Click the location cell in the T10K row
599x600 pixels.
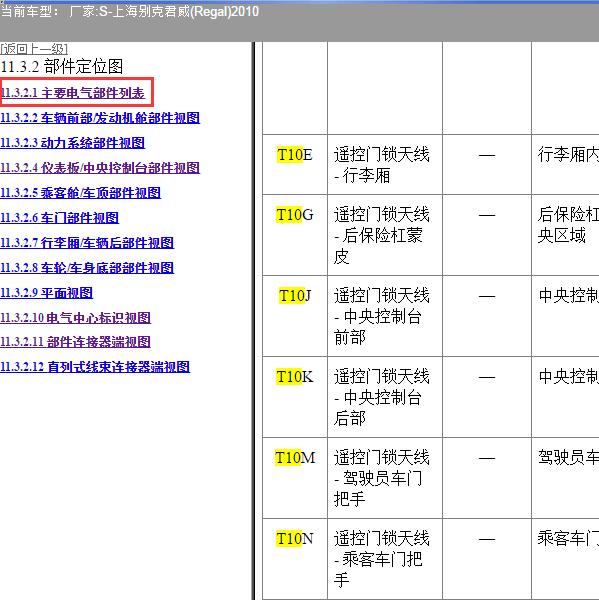coord(565,397)
